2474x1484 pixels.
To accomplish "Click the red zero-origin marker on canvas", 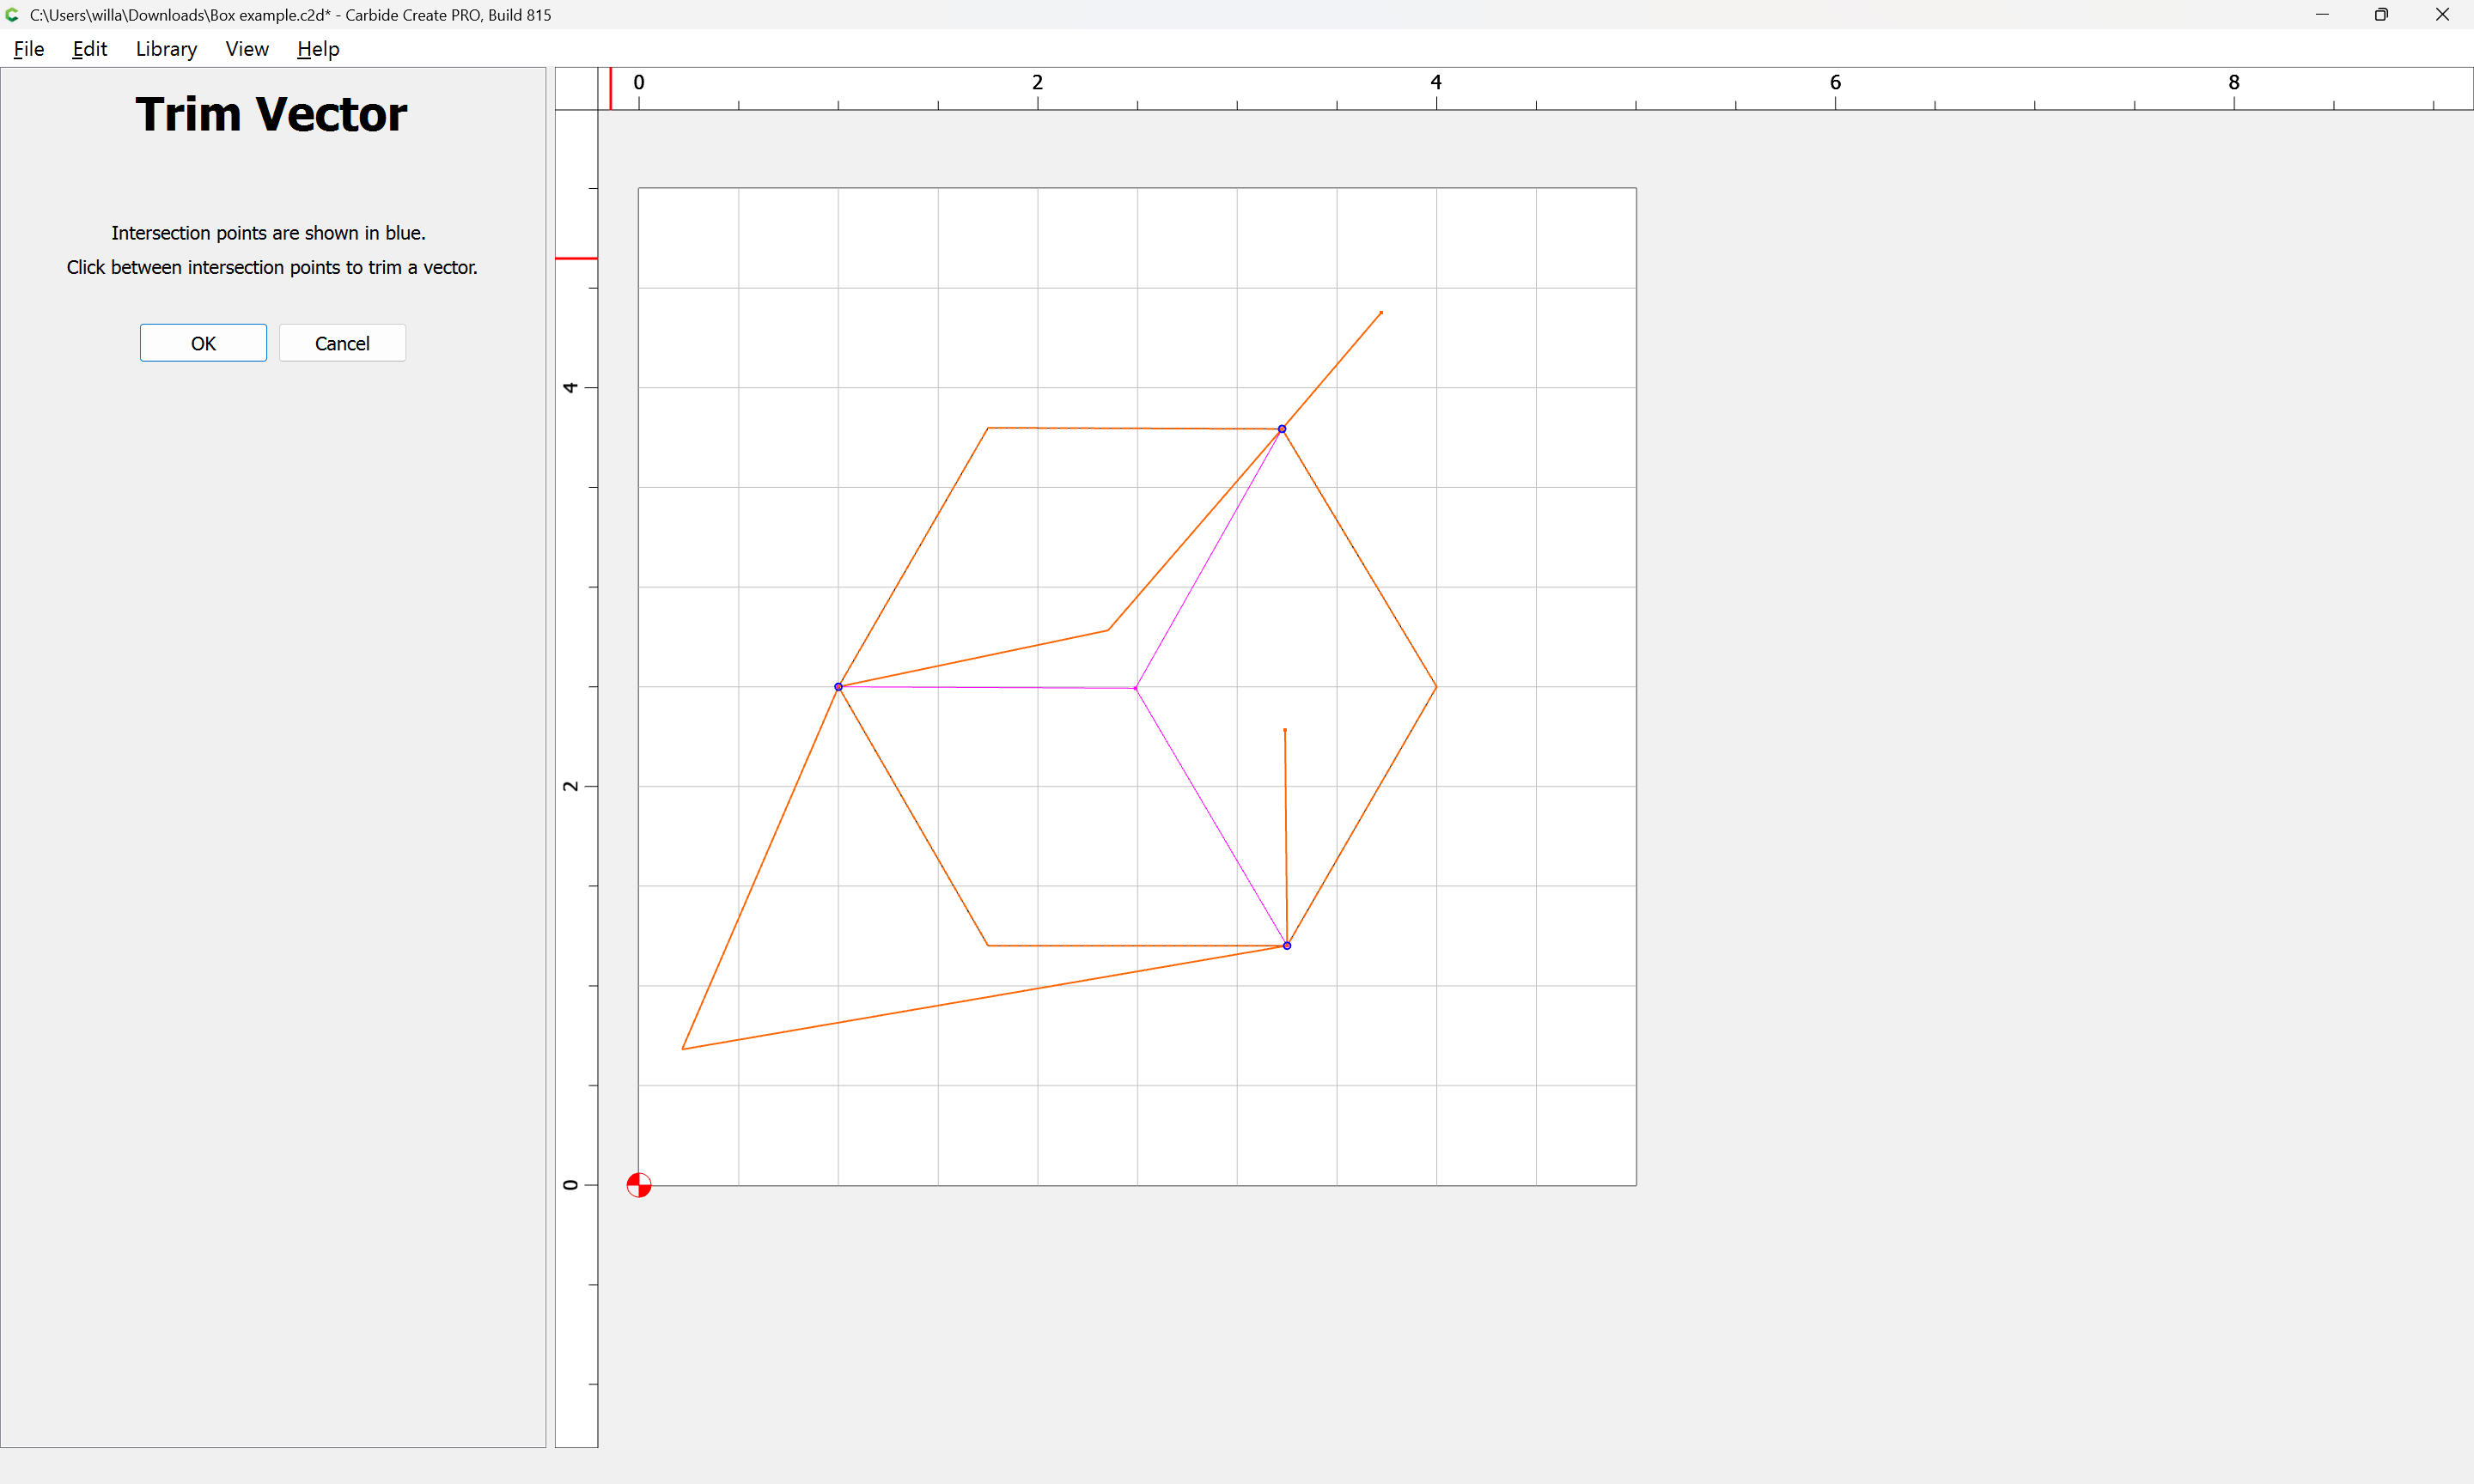I will point(639,1185).
